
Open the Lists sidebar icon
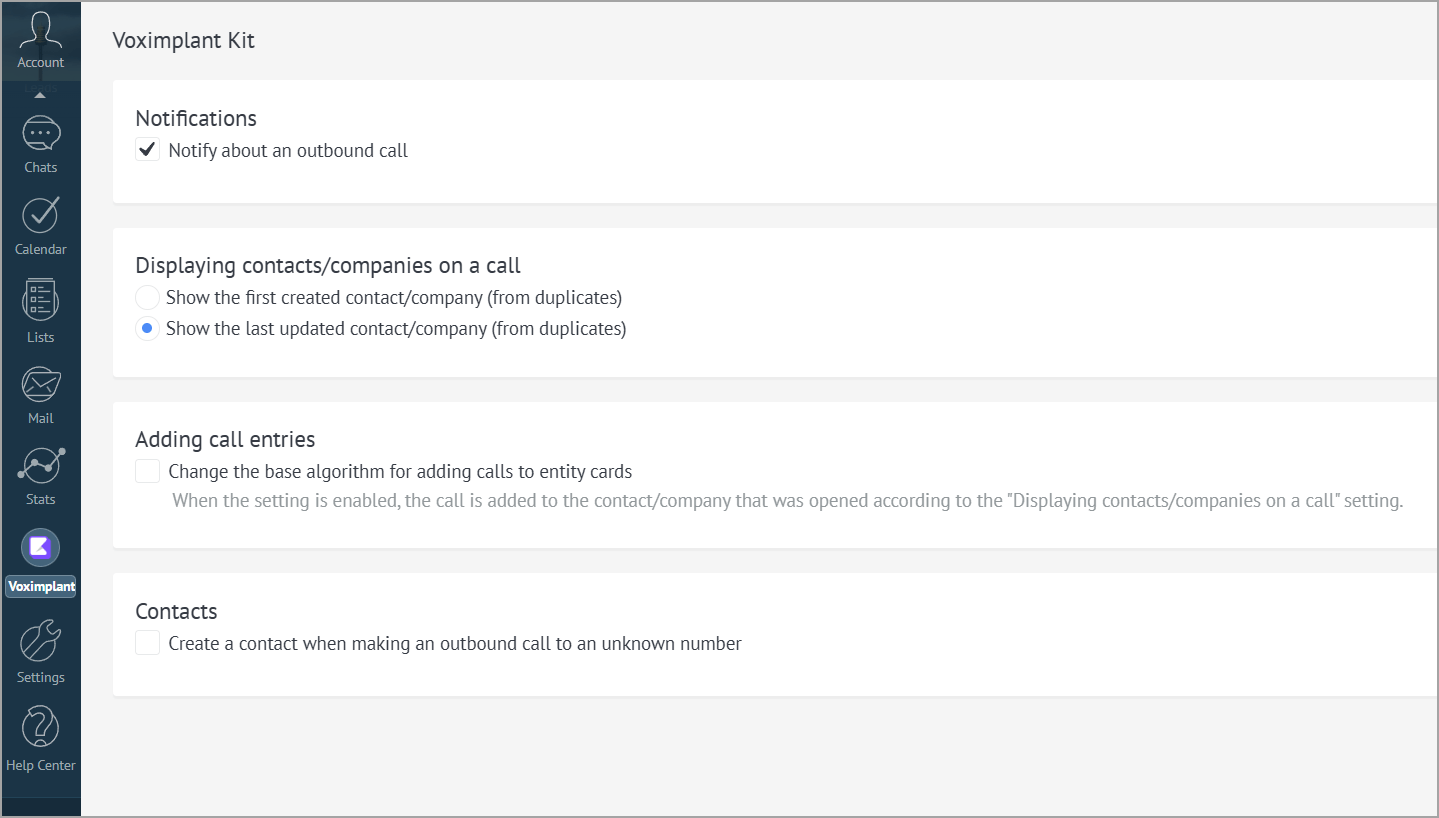click(x=41, y=300)
